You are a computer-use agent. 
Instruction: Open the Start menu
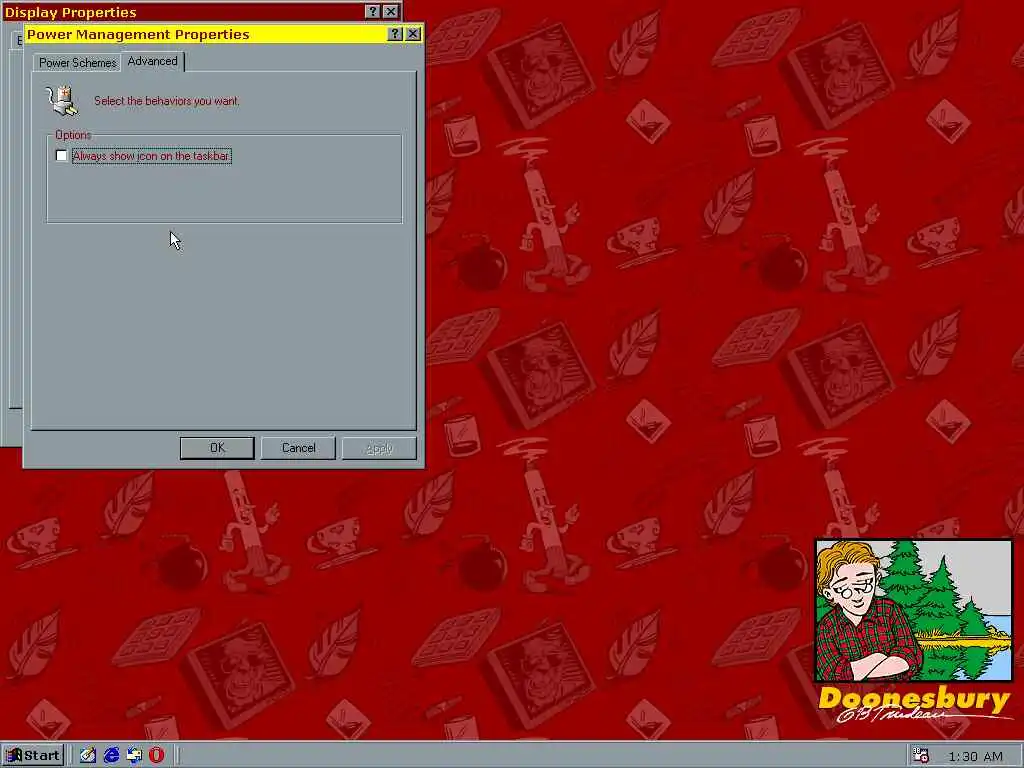[33, 756]
